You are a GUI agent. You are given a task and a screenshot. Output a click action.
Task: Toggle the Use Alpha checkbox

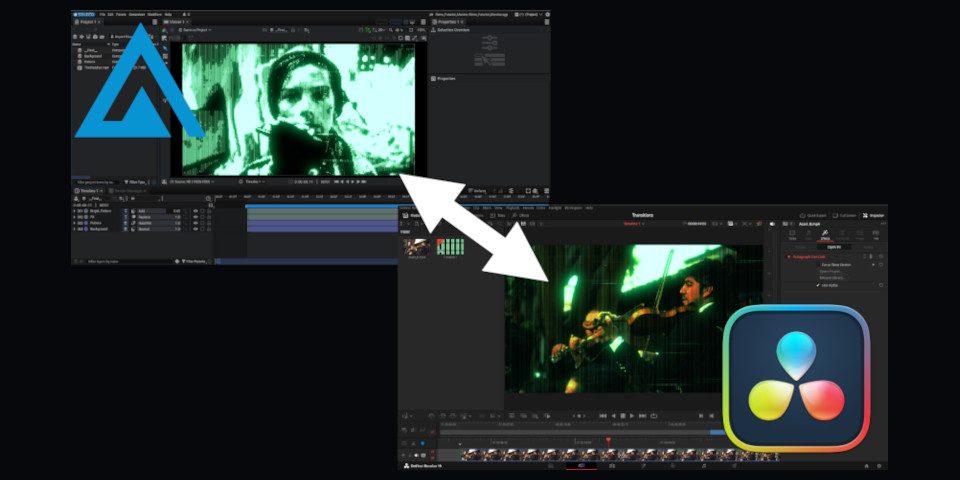(818, 285)
